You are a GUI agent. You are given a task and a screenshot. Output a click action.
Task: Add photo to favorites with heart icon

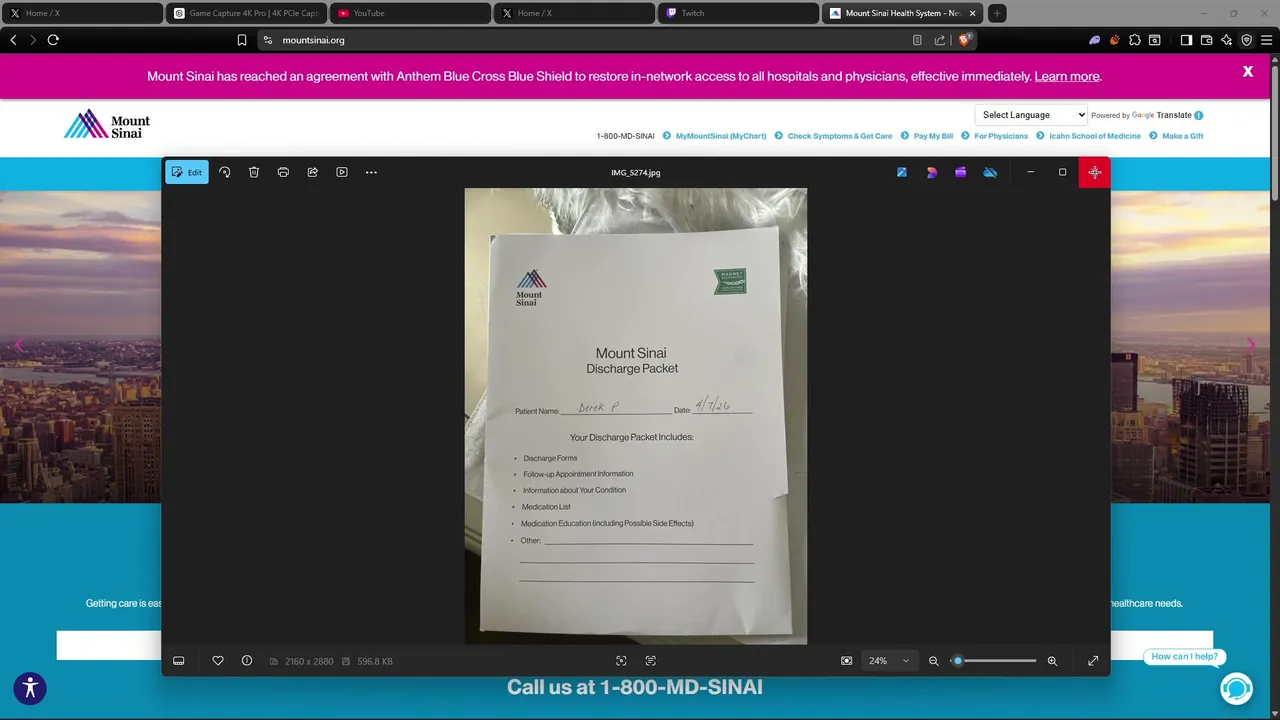218,661
